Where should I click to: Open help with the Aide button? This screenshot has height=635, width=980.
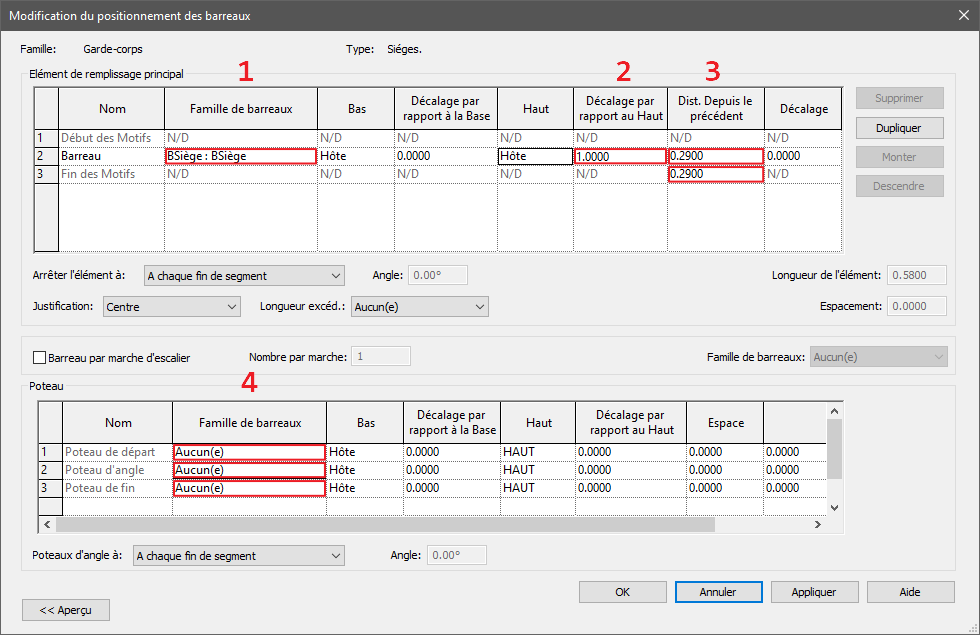click(909, 592)
